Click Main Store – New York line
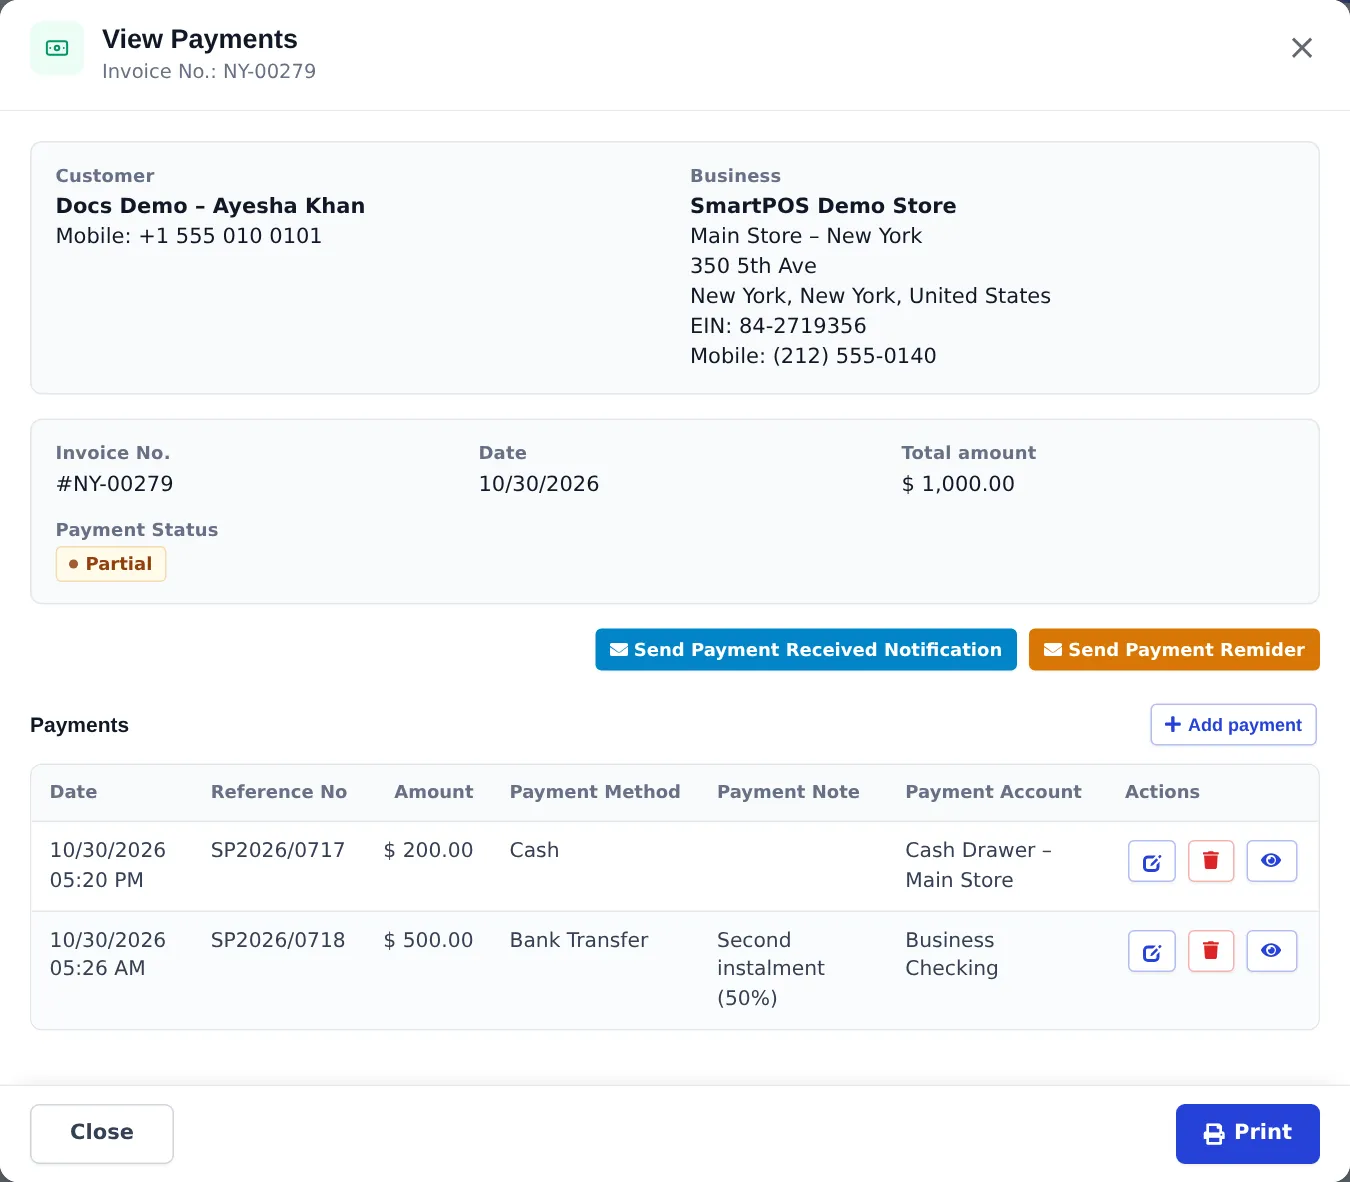1350x1182 pixels. [806, 236]
